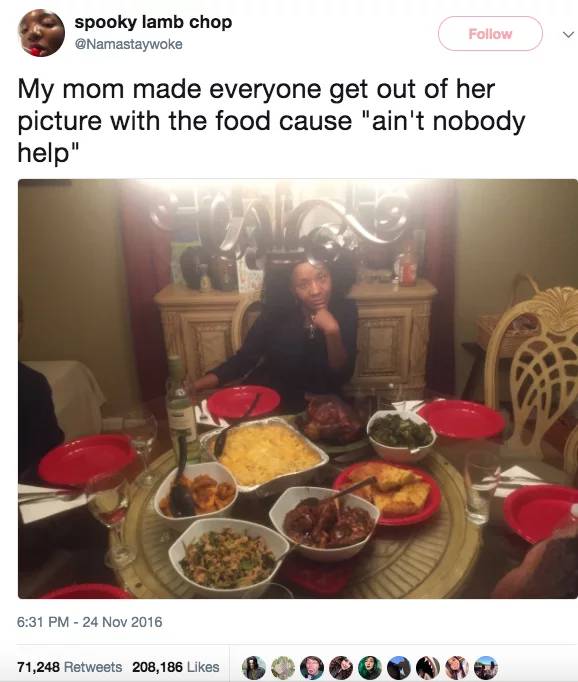This screenshot has width=578, height=682.
Task: Open spooky lamb chop's profile avatar
Action: coord(41,33)
